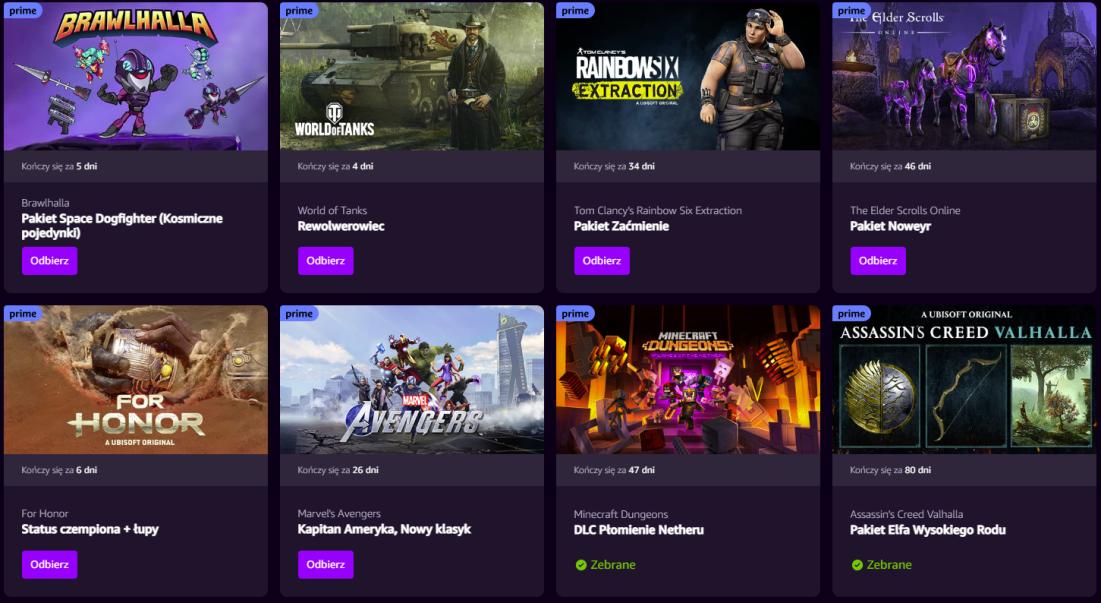Open the DLC Płomienie Netheru title link
The image size is (1101, 603).
point(638,530)
